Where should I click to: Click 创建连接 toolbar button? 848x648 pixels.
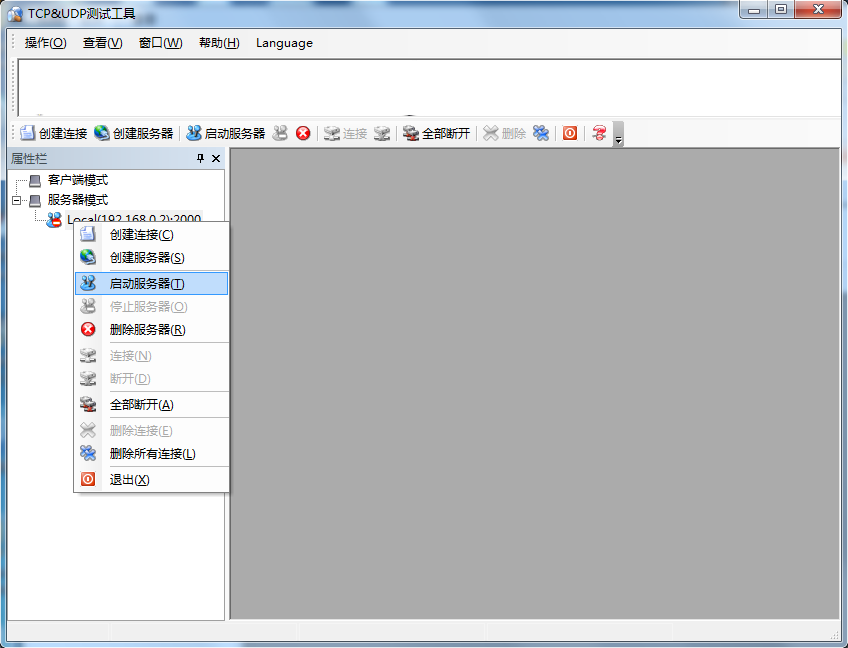coord(54,133)
